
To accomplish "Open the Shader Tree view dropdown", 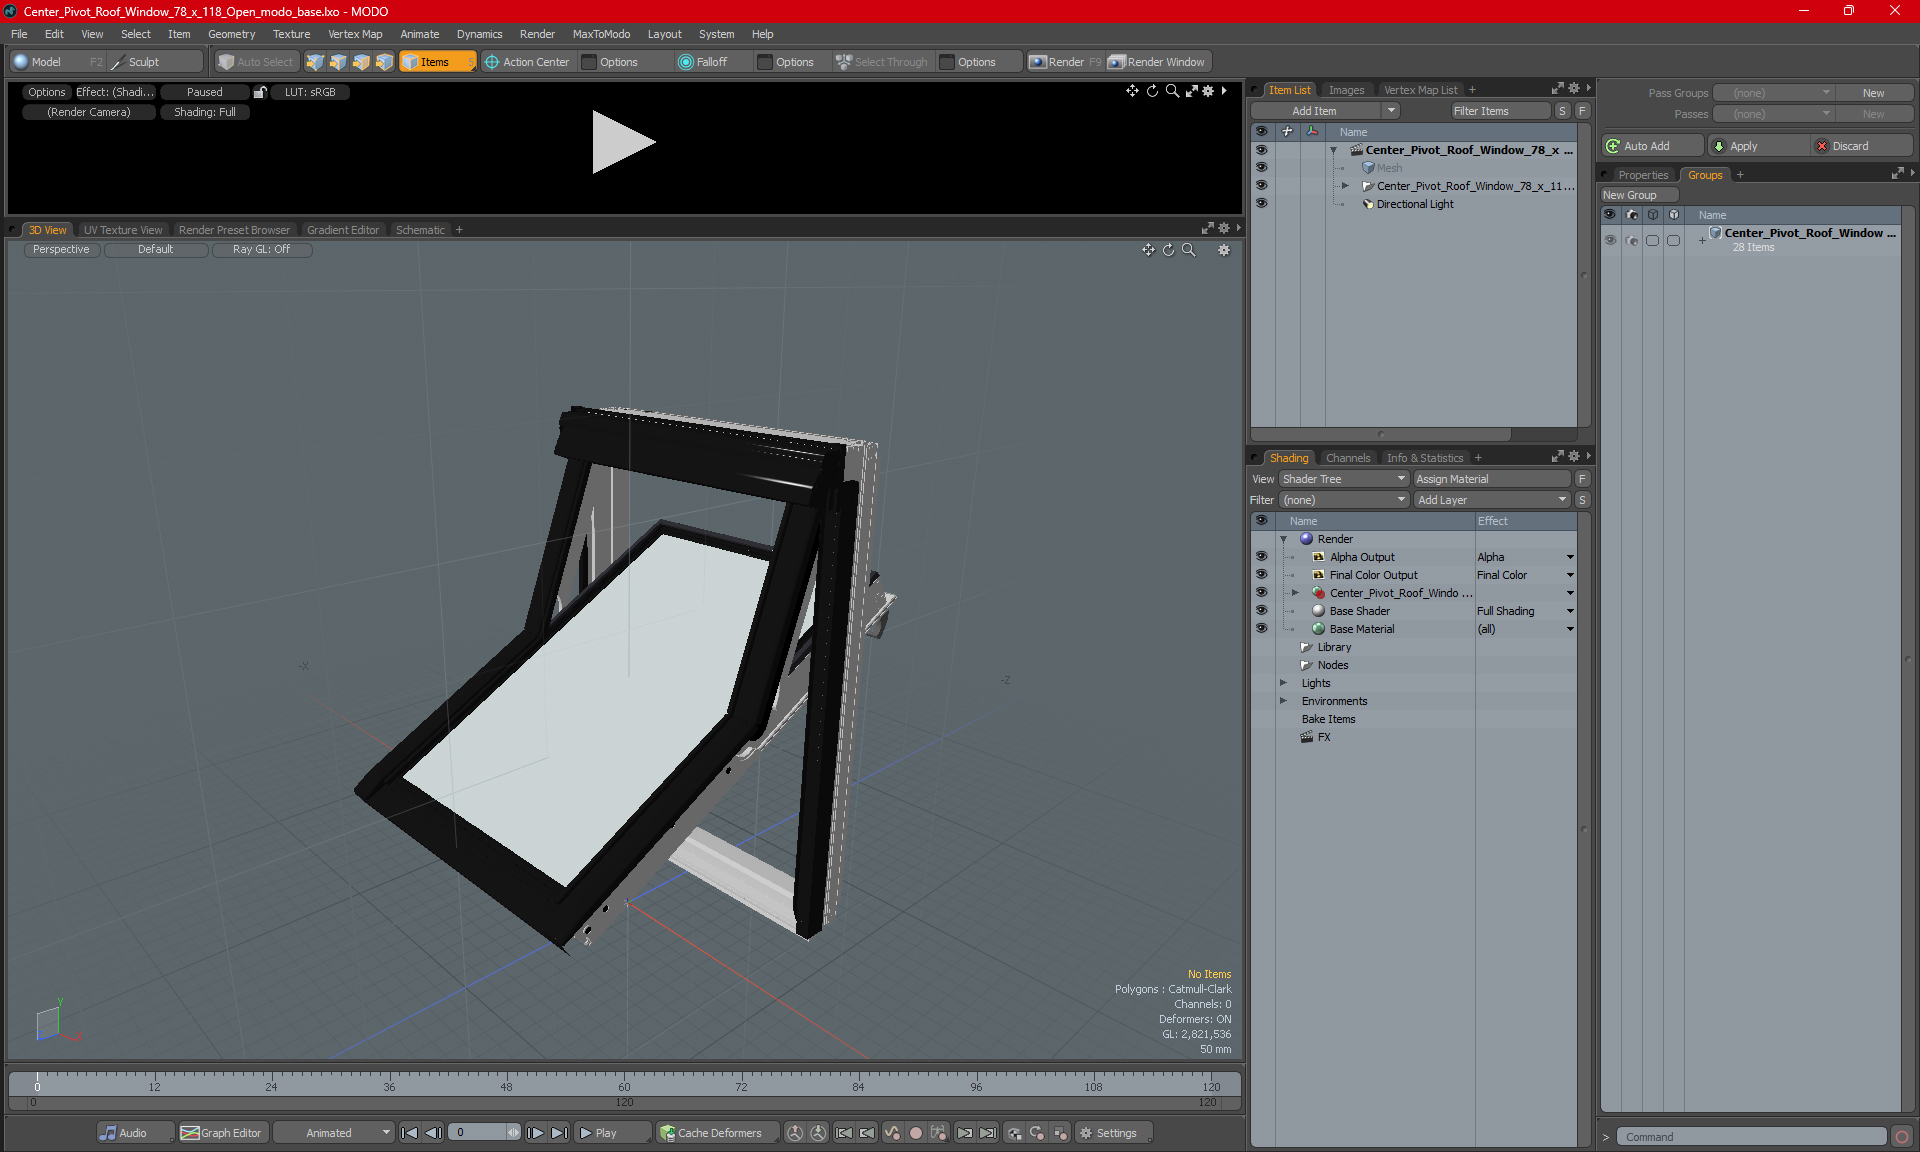I will [1344, 479].
